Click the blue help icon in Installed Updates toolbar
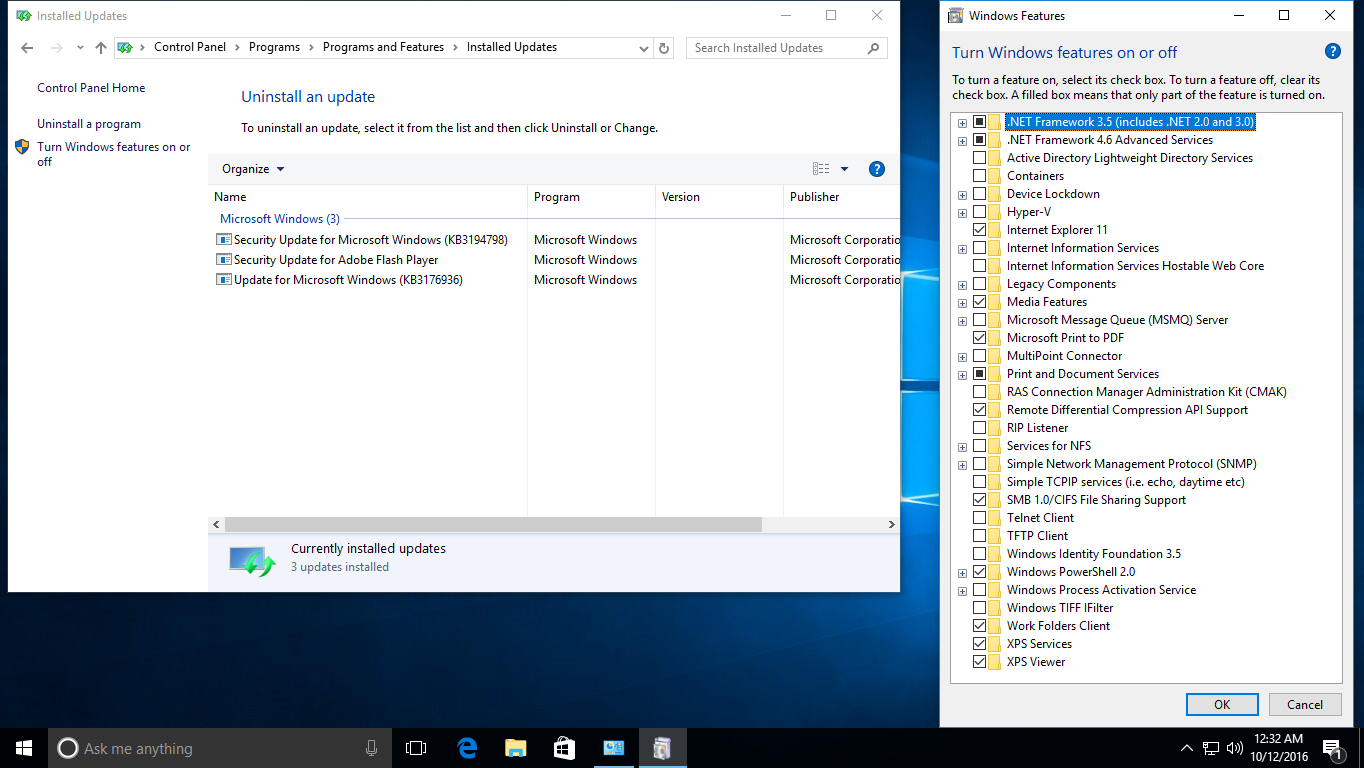The image size is (1364, 768). [877, 169]
